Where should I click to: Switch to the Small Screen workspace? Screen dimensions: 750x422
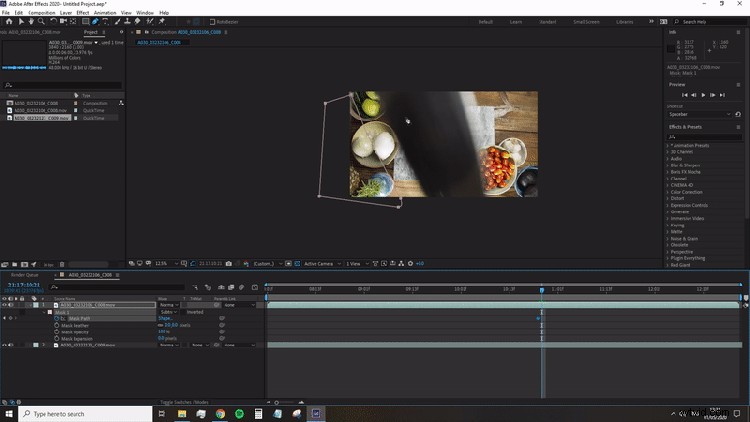tap(586, 22)
